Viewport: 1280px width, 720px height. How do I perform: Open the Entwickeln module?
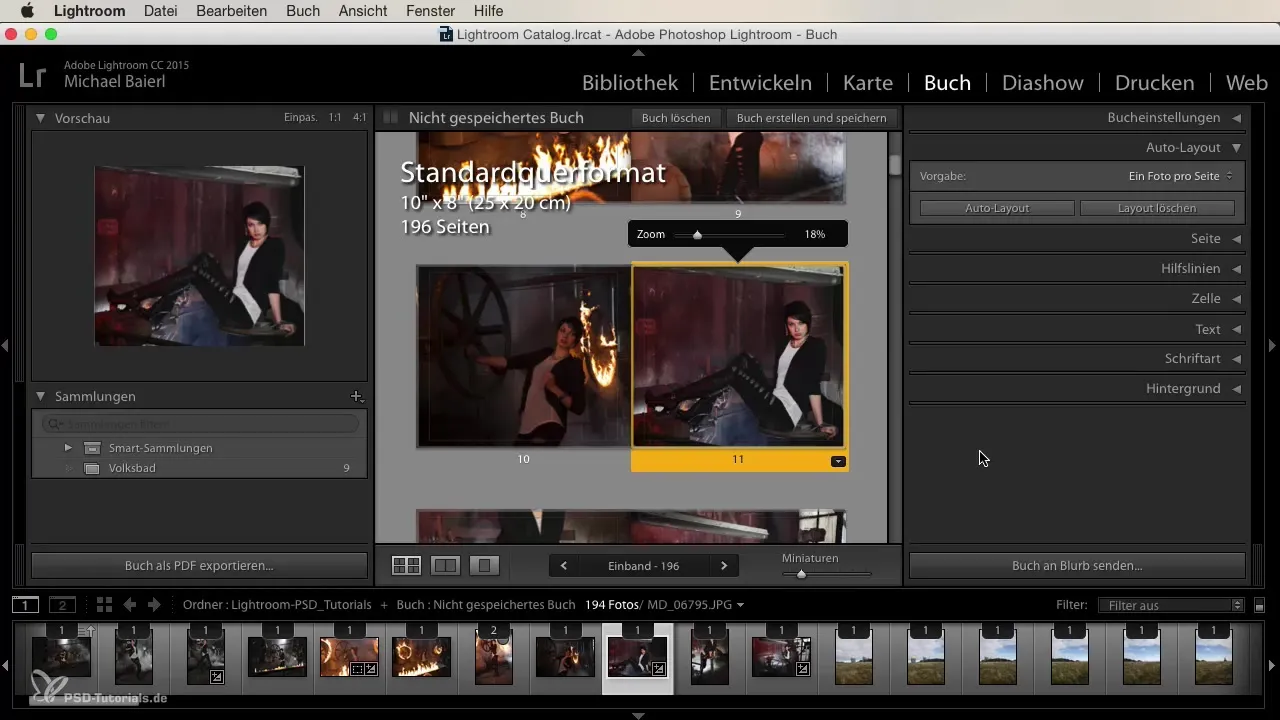click(760, 83)
